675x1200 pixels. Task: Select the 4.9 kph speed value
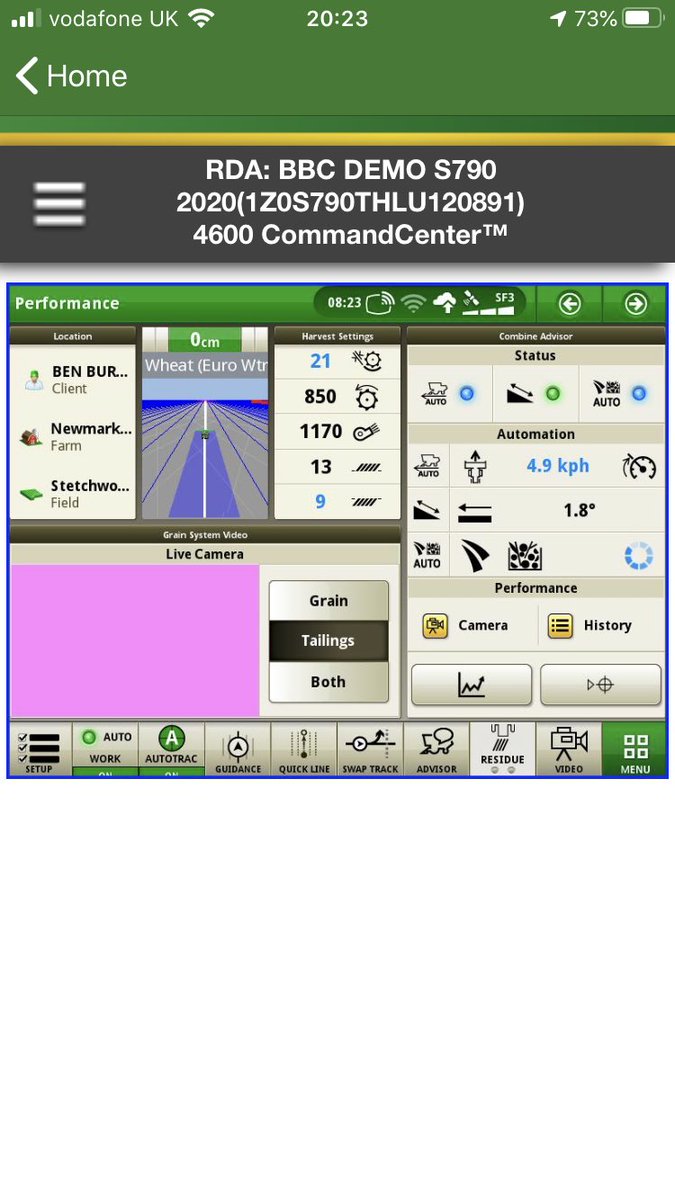[x=558, y=466]
